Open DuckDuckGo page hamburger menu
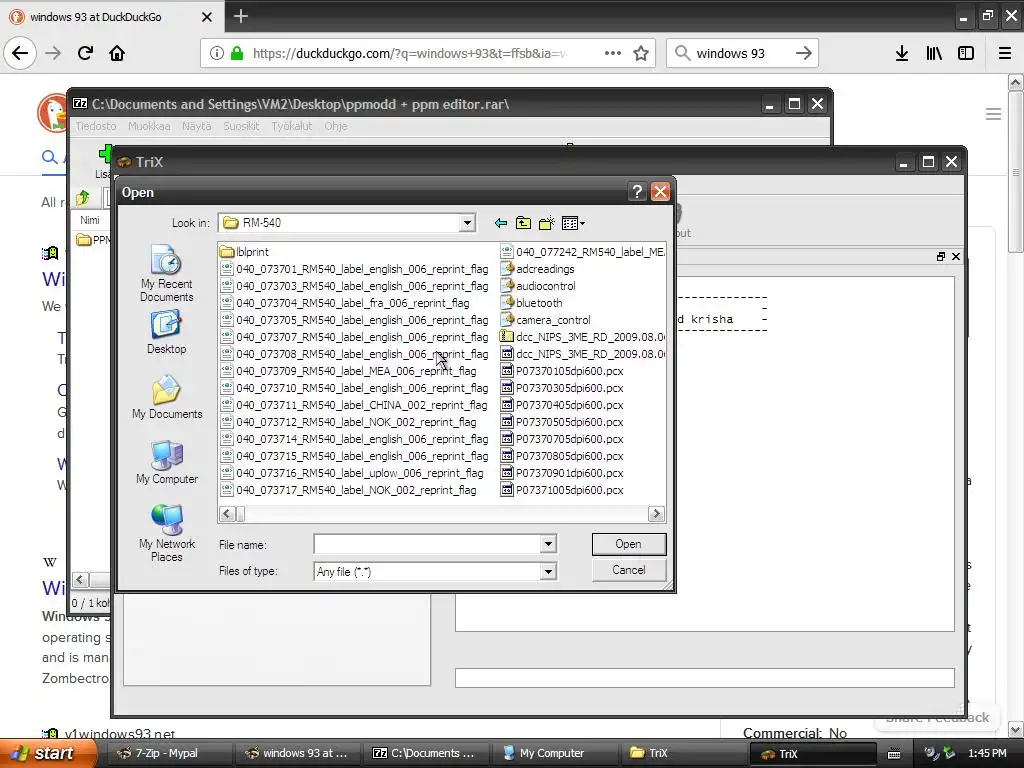1024x768 pixels. pos(993,114)
